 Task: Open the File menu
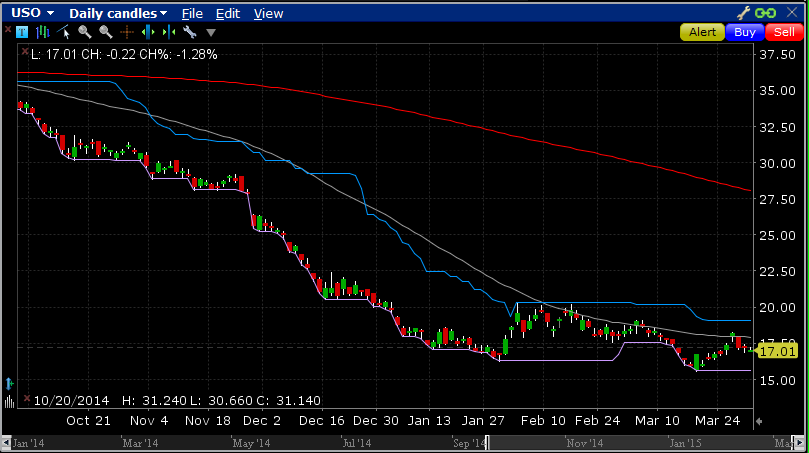click(x=192, y=14)
